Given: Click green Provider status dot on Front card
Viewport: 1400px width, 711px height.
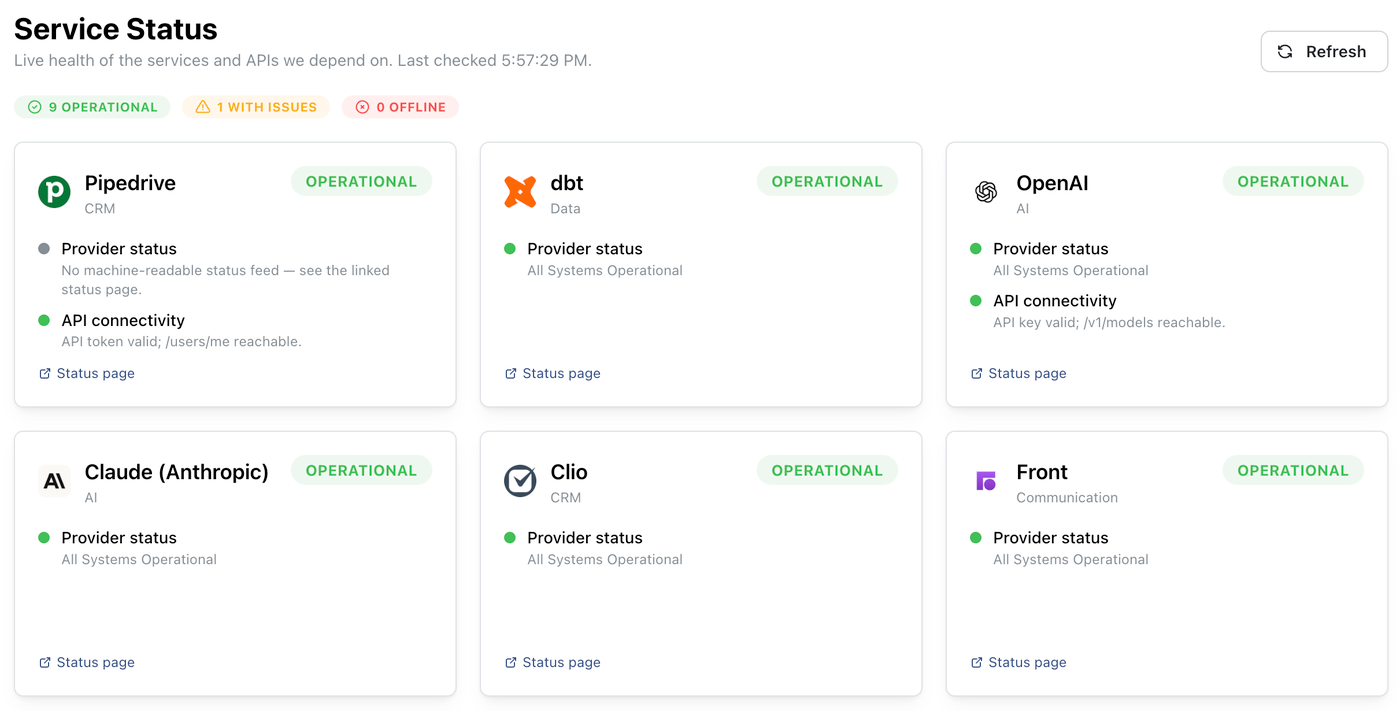Looking at the screenshot, I should (976, 538).
